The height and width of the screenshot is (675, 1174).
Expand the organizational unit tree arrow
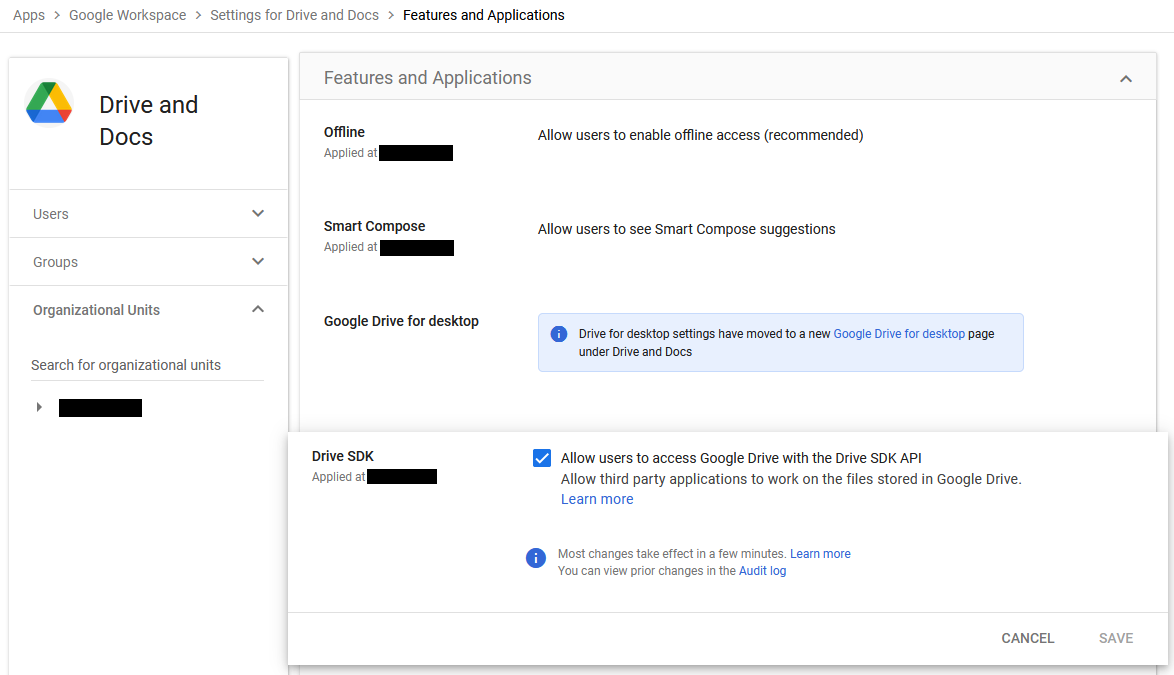pyautogui.click(x=39, y=407)
